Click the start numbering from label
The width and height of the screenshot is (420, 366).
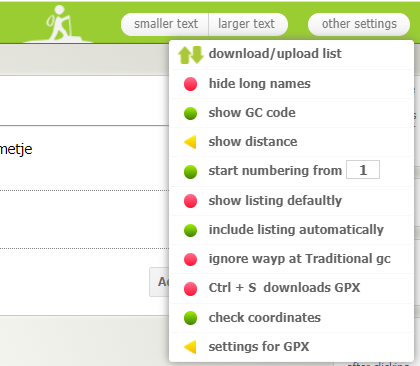[275, 171]
